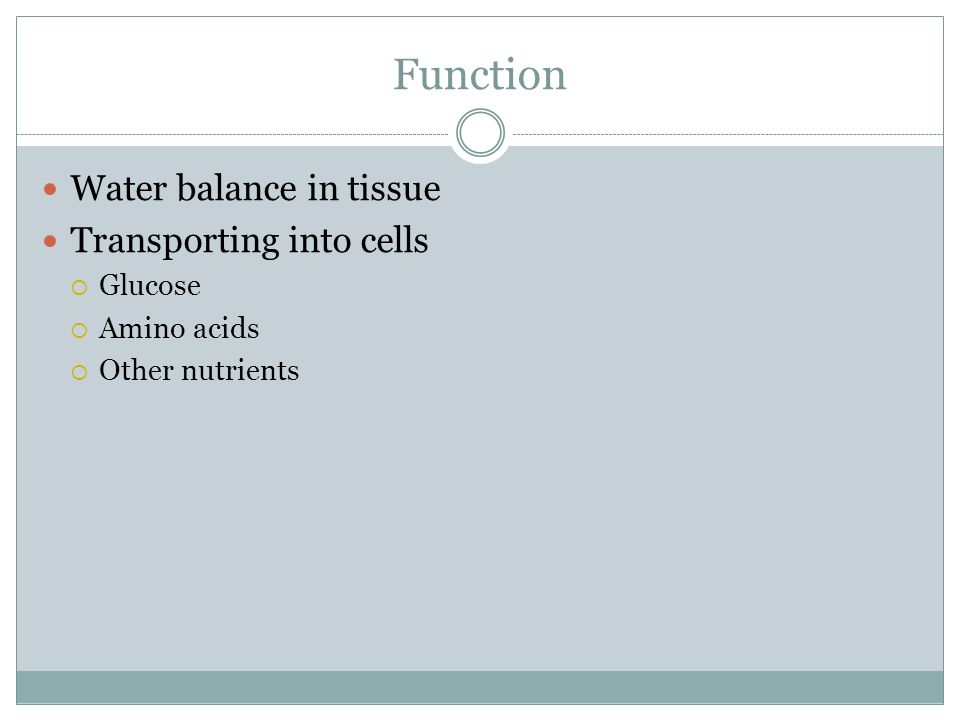Click the yellow ring bullet beside Amino acids
Screen dimensions: 960x720
coord(80,331)
